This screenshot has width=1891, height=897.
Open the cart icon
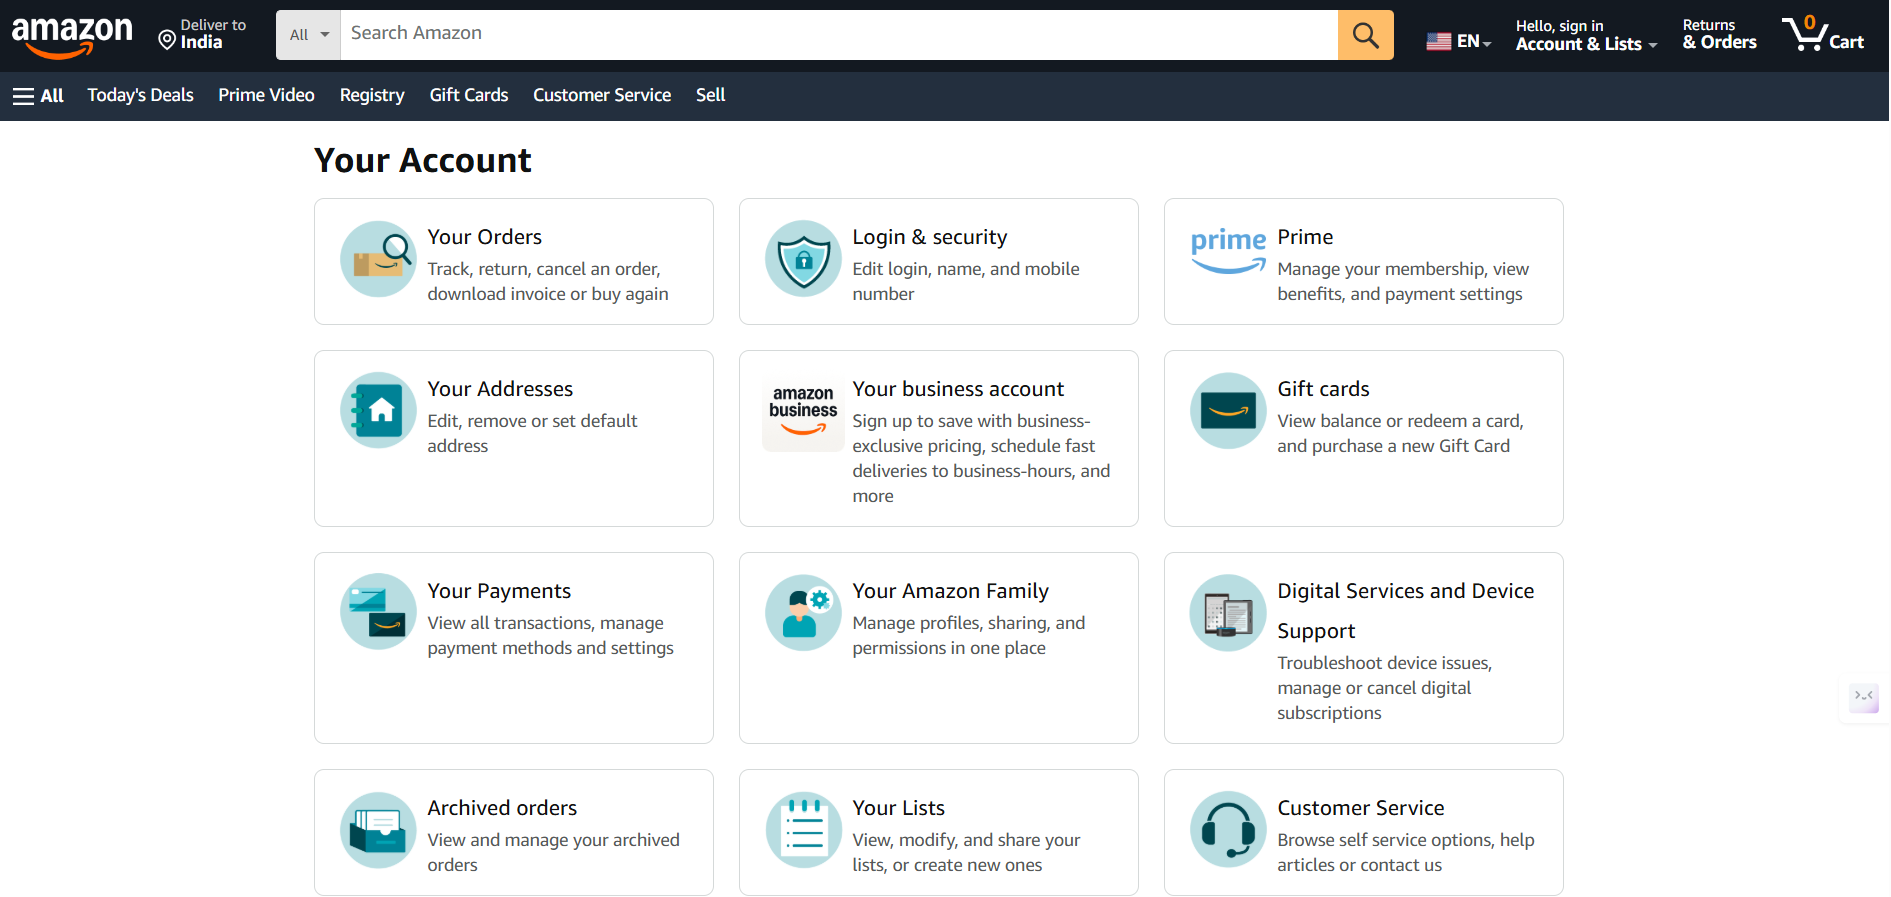click(1823, 34)
